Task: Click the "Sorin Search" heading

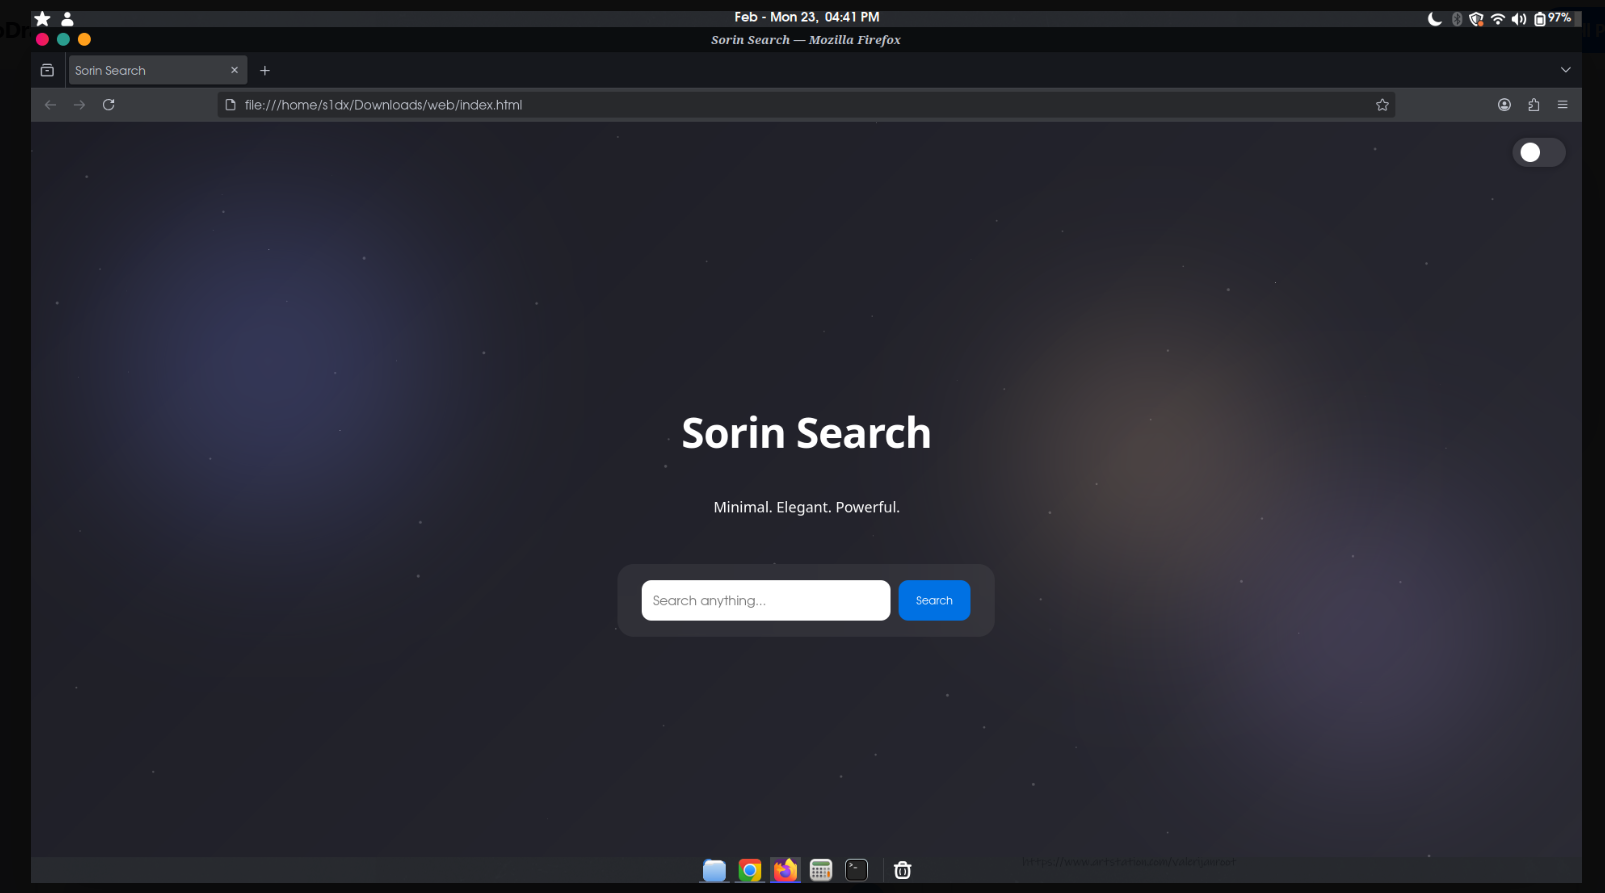Action: coord(806,433)
